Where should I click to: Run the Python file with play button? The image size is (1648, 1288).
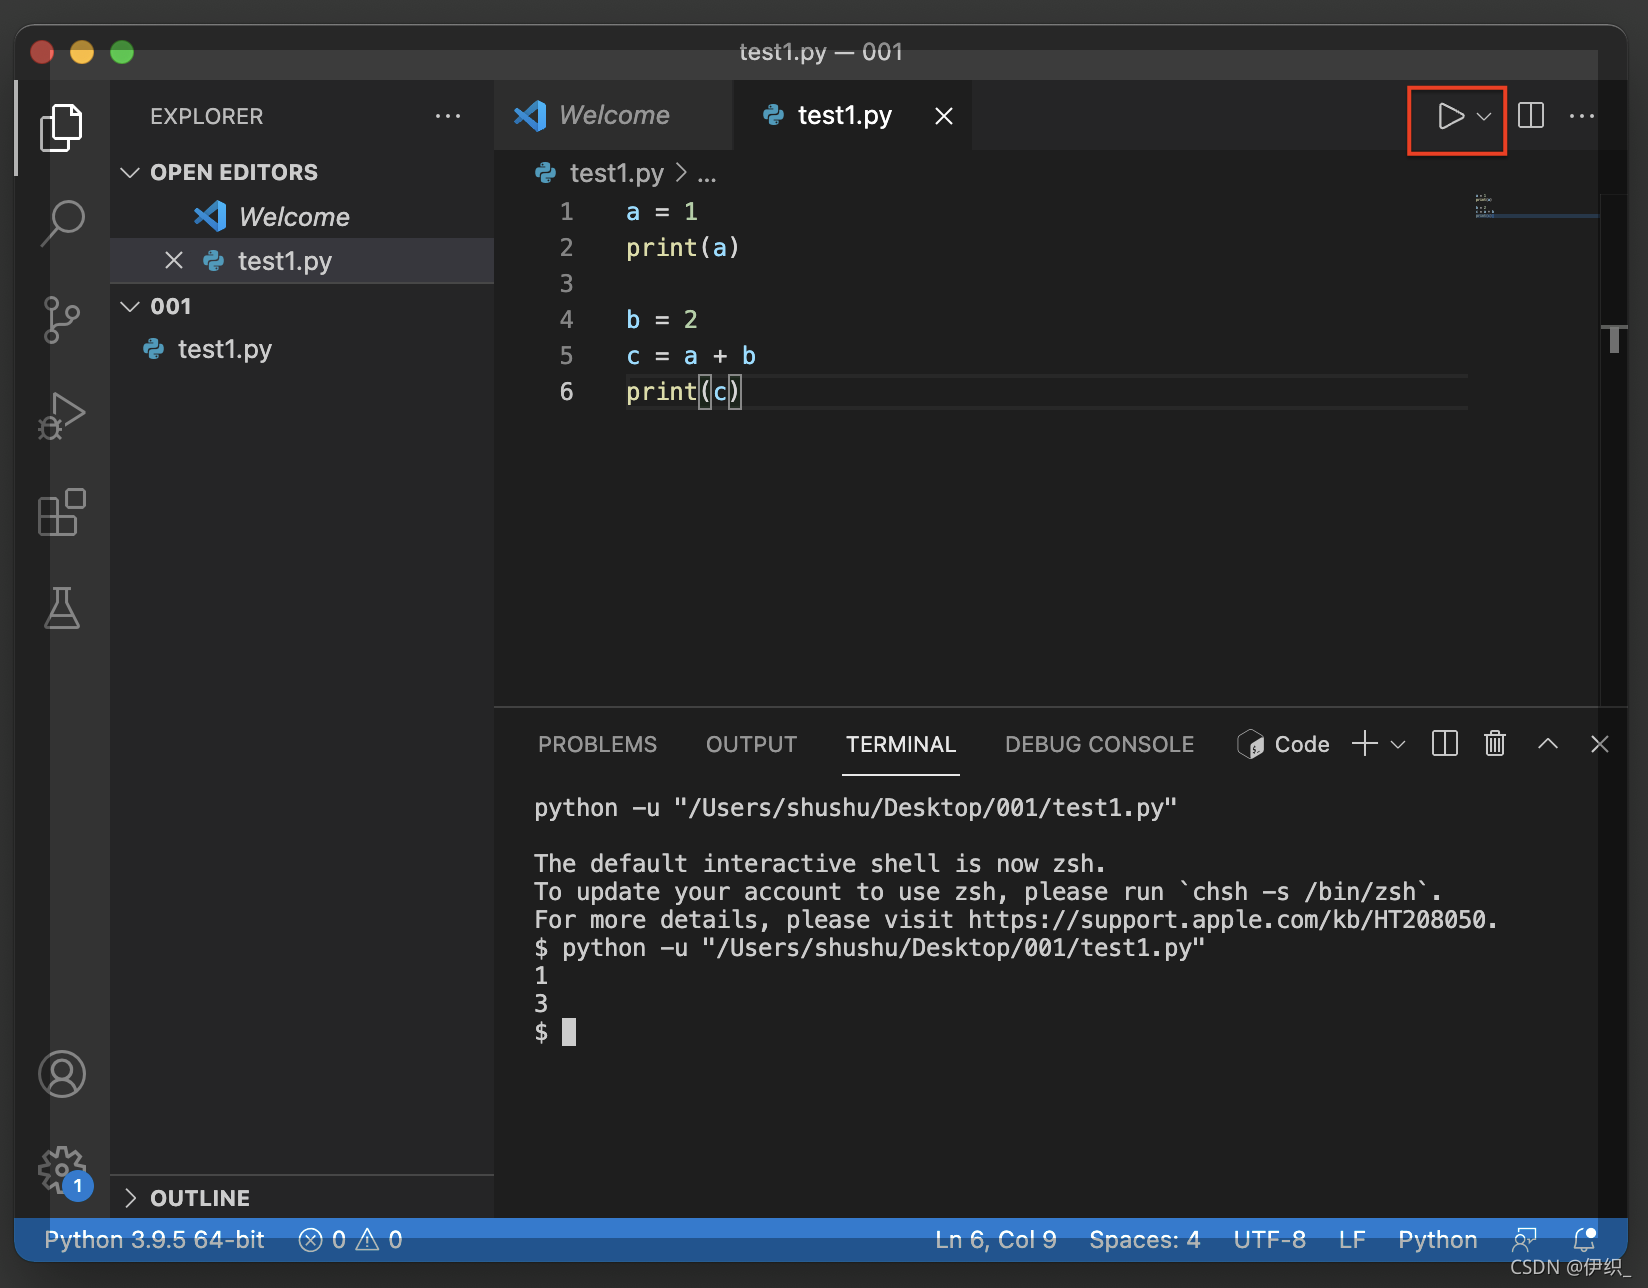click(x=1449, y=116)
